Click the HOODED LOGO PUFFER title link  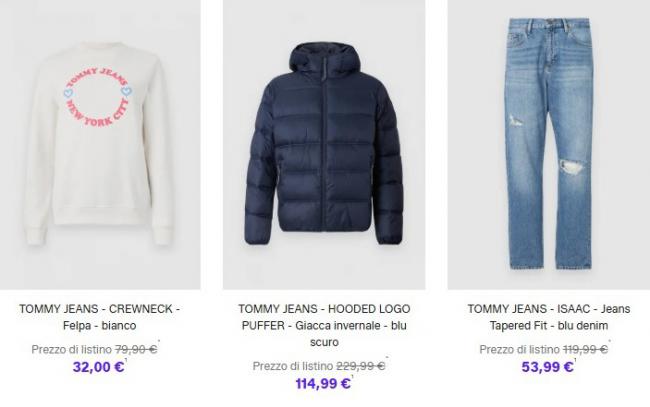[x=324, y=325]
